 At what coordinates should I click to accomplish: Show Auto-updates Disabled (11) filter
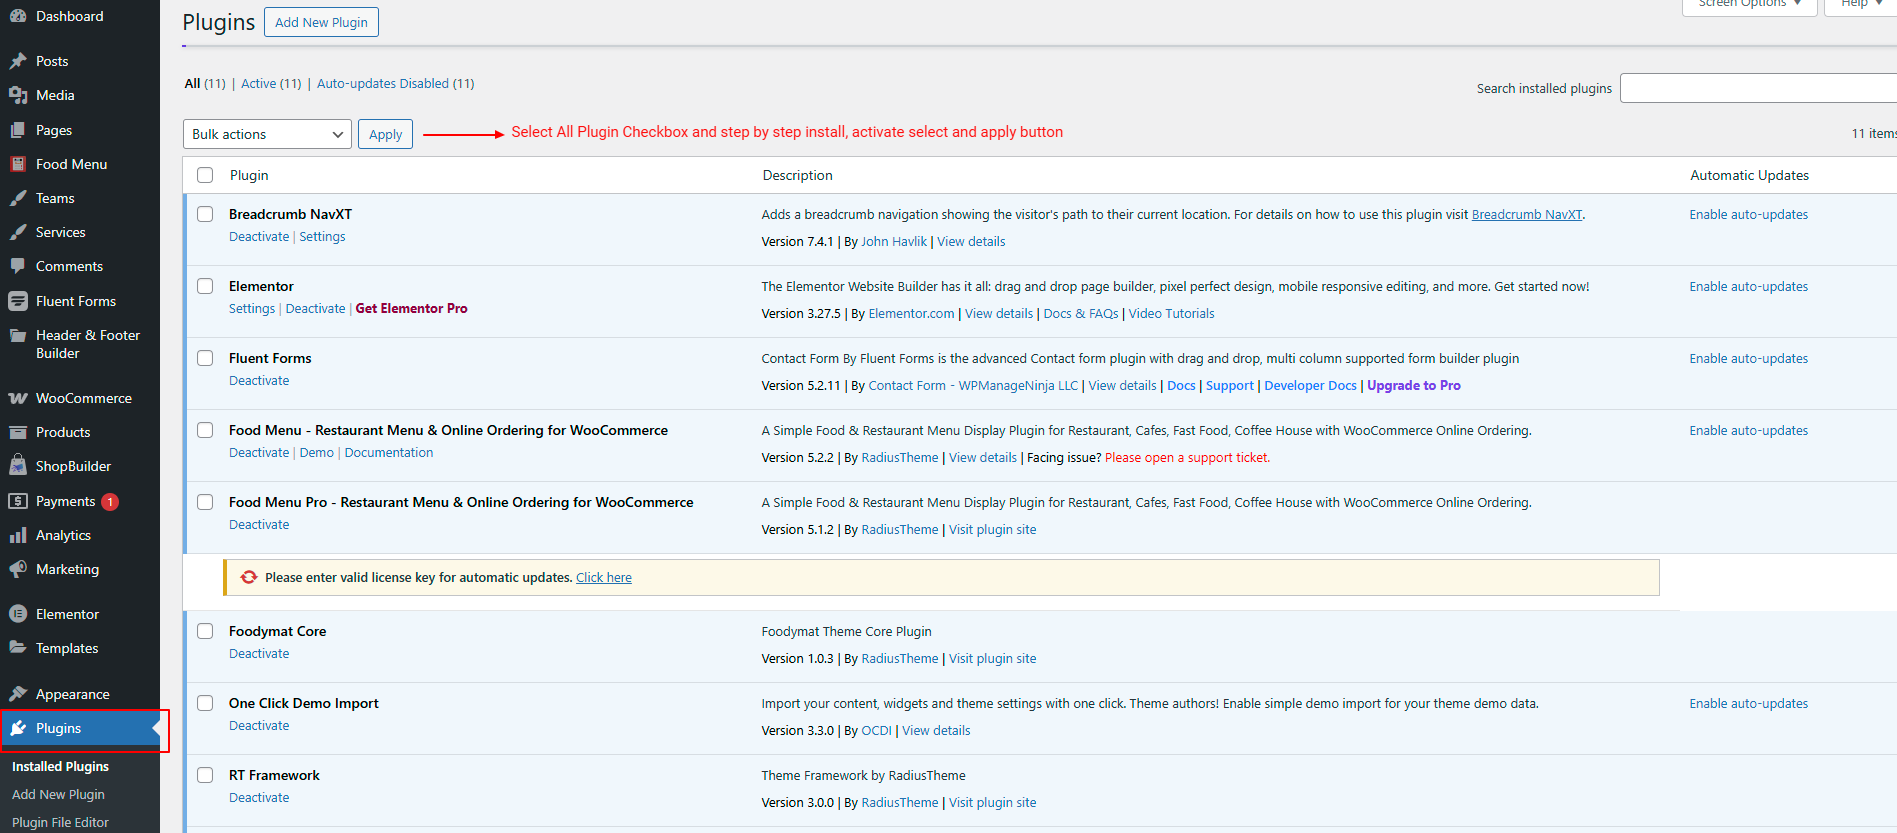pyautogui.click(x=396, y=83)
